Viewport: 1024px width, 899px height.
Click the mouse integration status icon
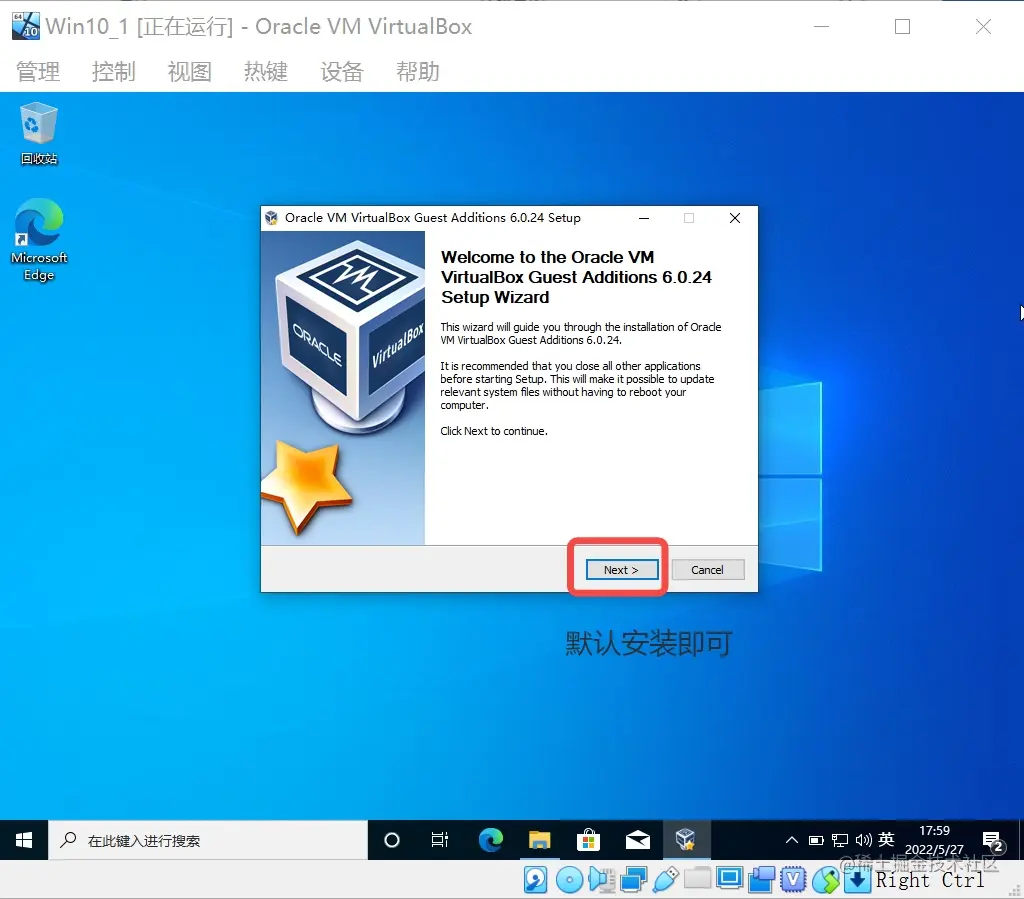[x=825, y=880]
